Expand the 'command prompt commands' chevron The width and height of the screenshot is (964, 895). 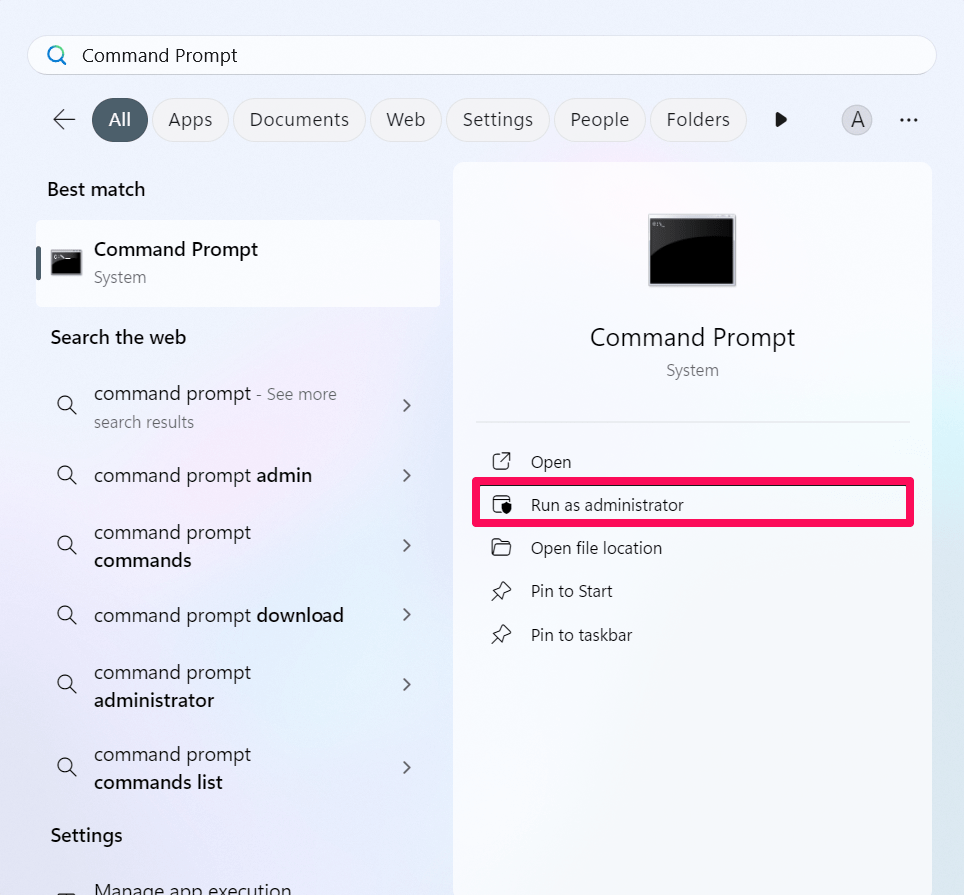click(406, 545)
